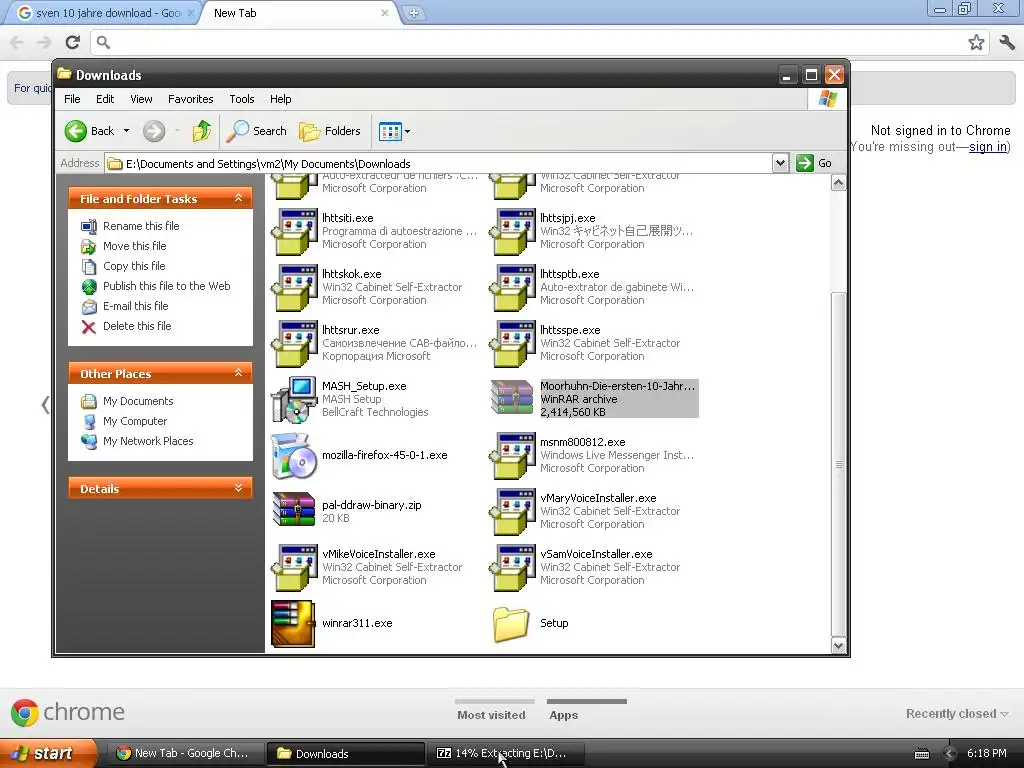Image resolution: width=1024 pixels, height=768 pixels.
Task: Open the Tools menu
Action: pos(242,99)
